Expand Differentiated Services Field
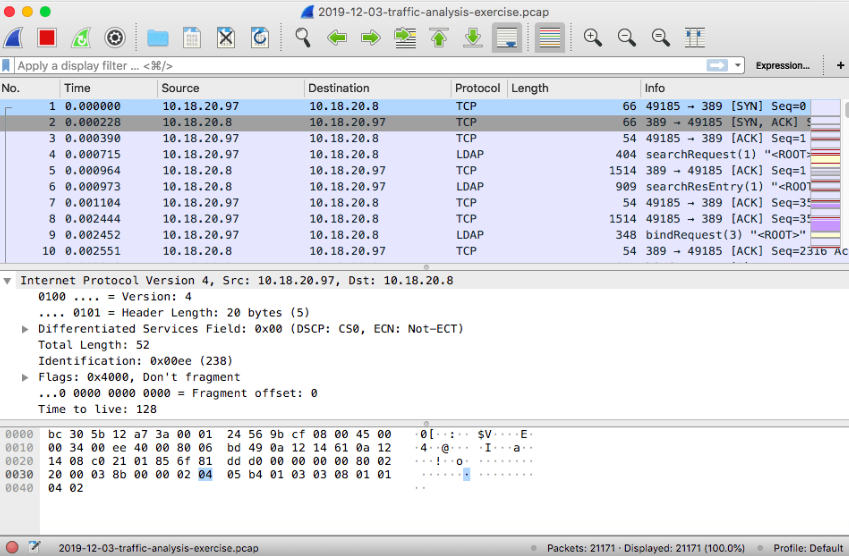 tap(25, 329)
